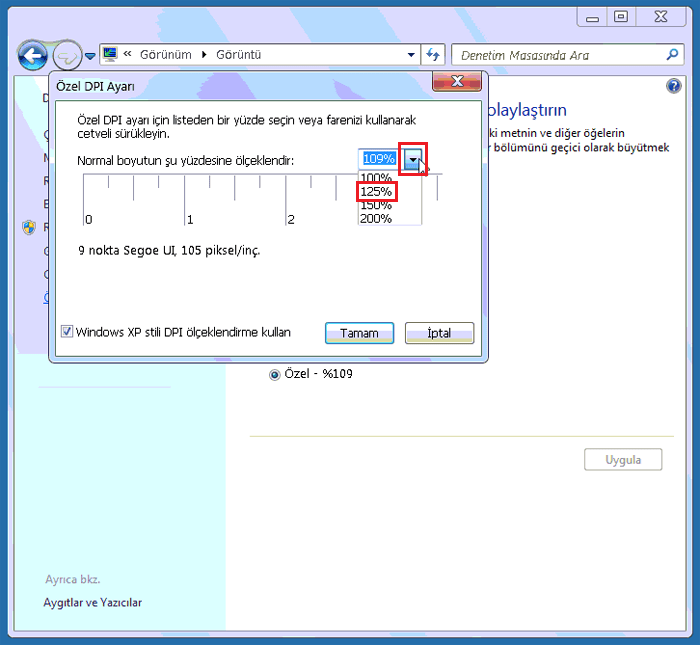Maximize the Control Panel window

pos(621,17)
